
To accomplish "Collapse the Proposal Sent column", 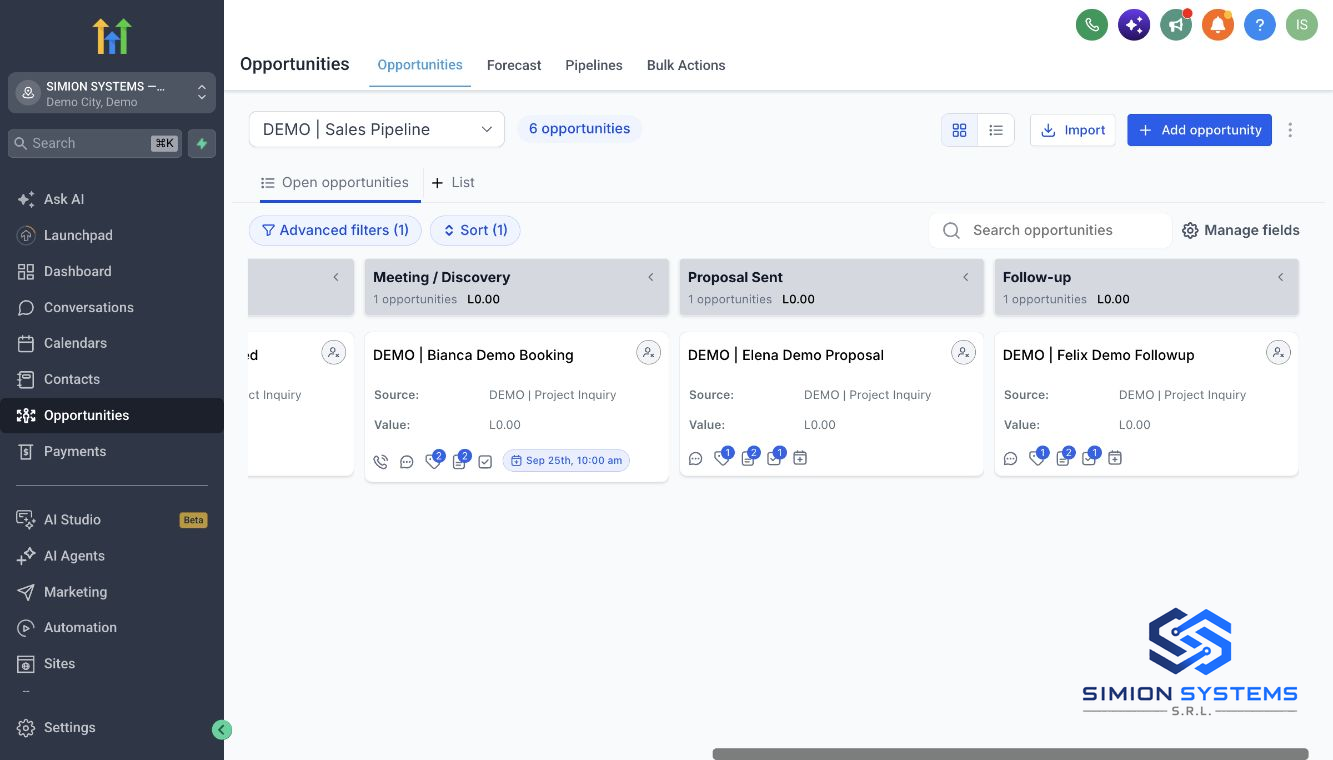I will point(966,277).
